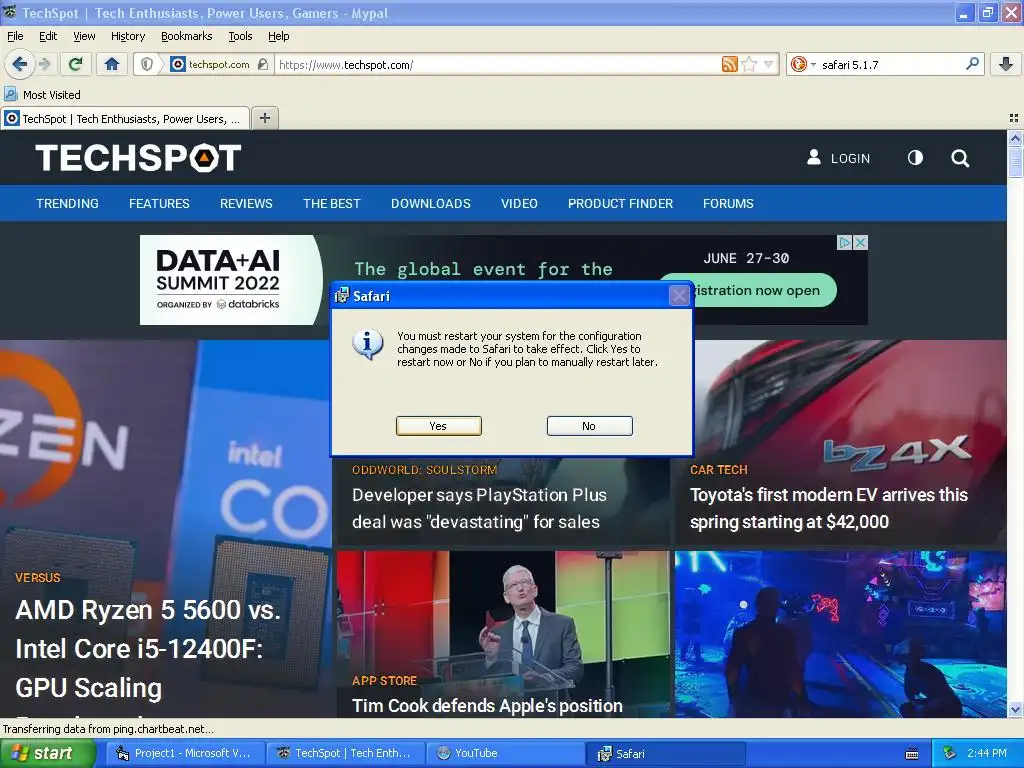This screenshot has width=1024, height=768.
Task: Open the Help menu
Action: (279, 36)
